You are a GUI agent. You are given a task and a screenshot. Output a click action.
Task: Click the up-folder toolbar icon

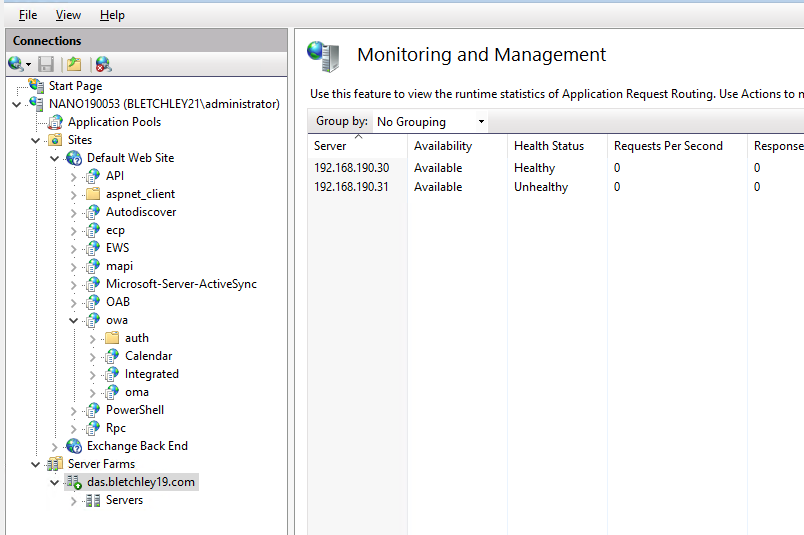pos(74,64)
